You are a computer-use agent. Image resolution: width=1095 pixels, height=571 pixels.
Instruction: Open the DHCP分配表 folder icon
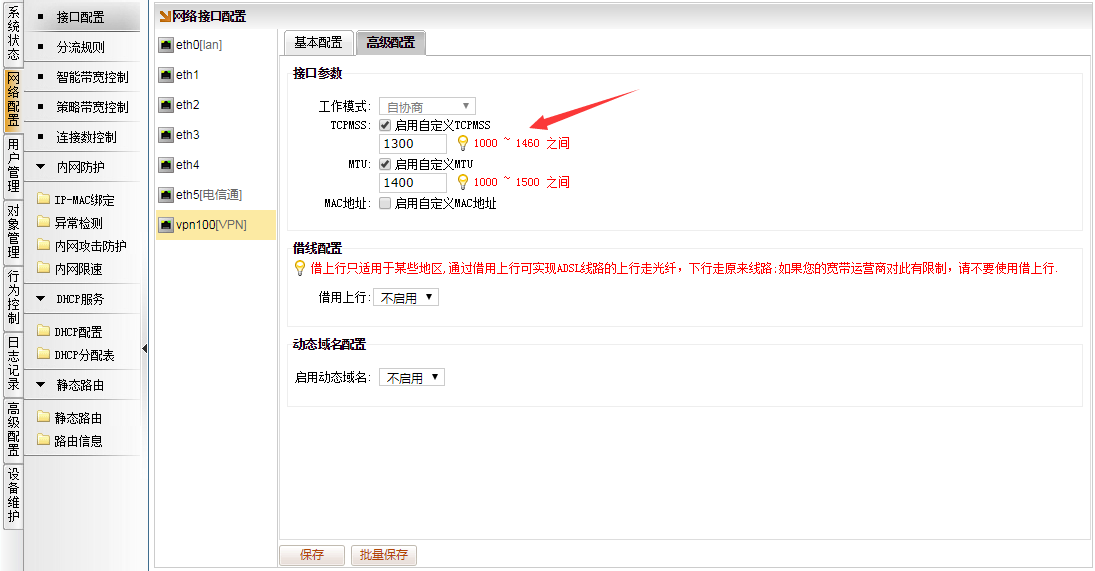click(x=43, y=354)
